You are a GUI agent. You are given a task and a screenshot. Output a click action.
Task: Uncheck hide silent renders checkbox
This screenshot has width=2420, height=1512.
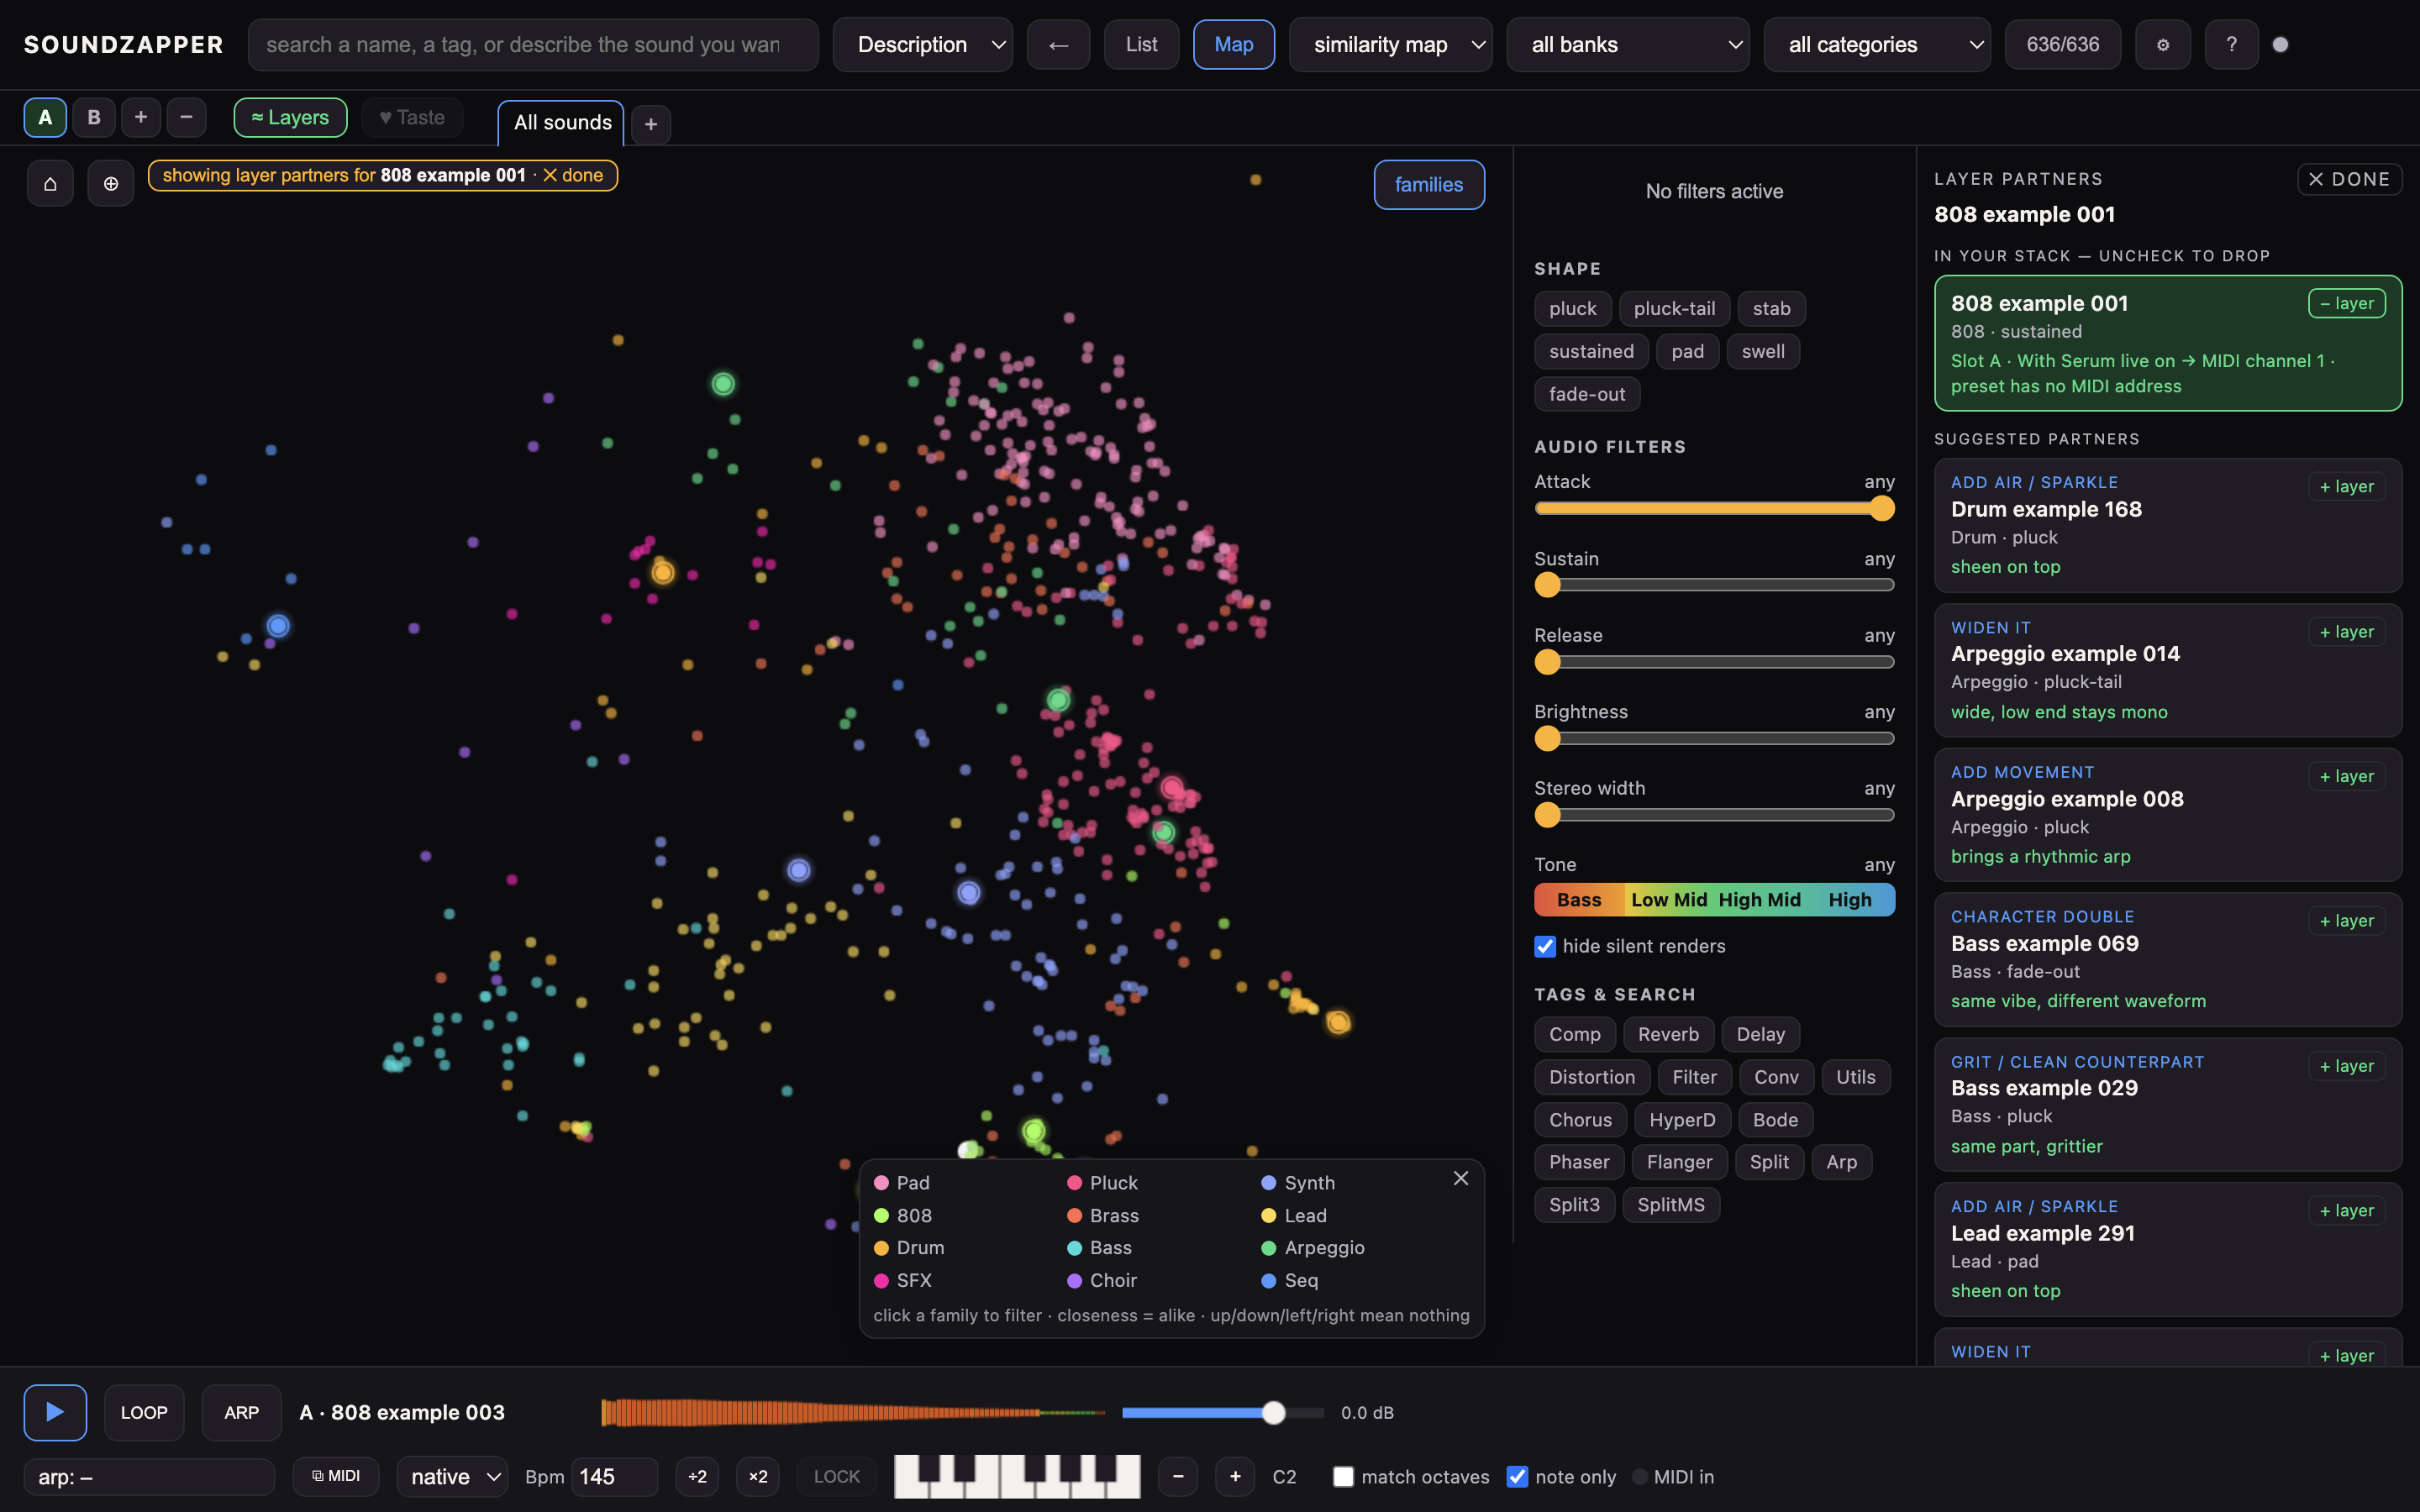(1545, 946)
